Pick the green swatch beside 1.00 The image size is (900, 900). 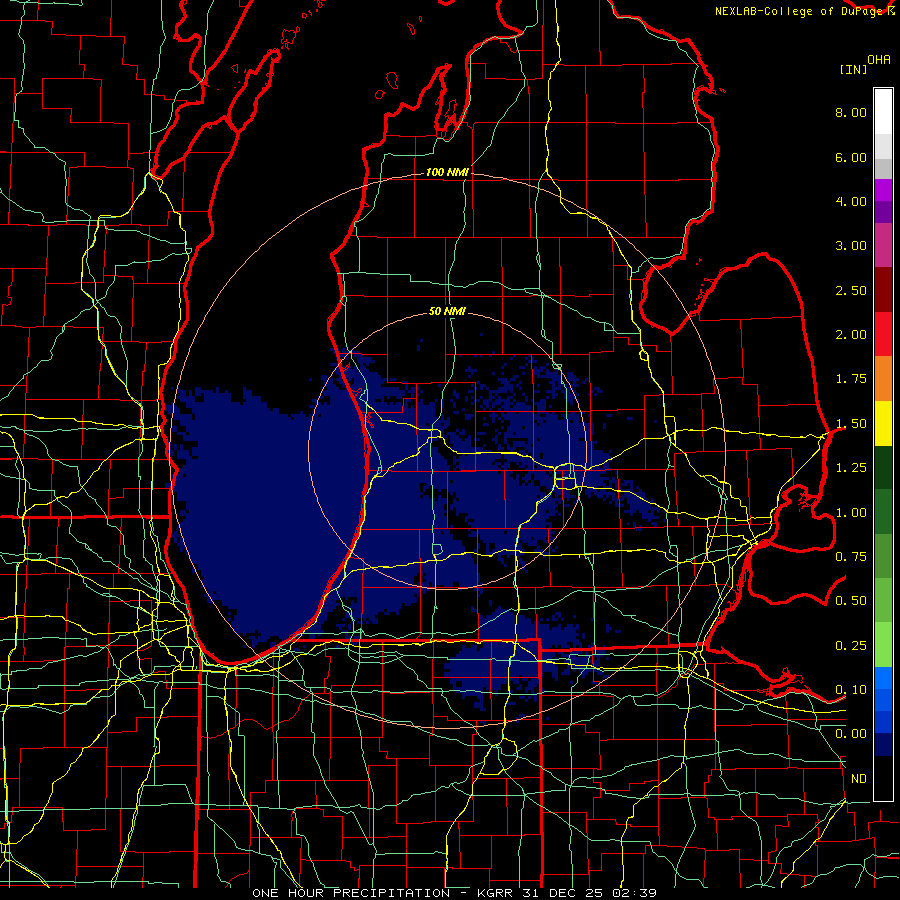tap(883, 512)
